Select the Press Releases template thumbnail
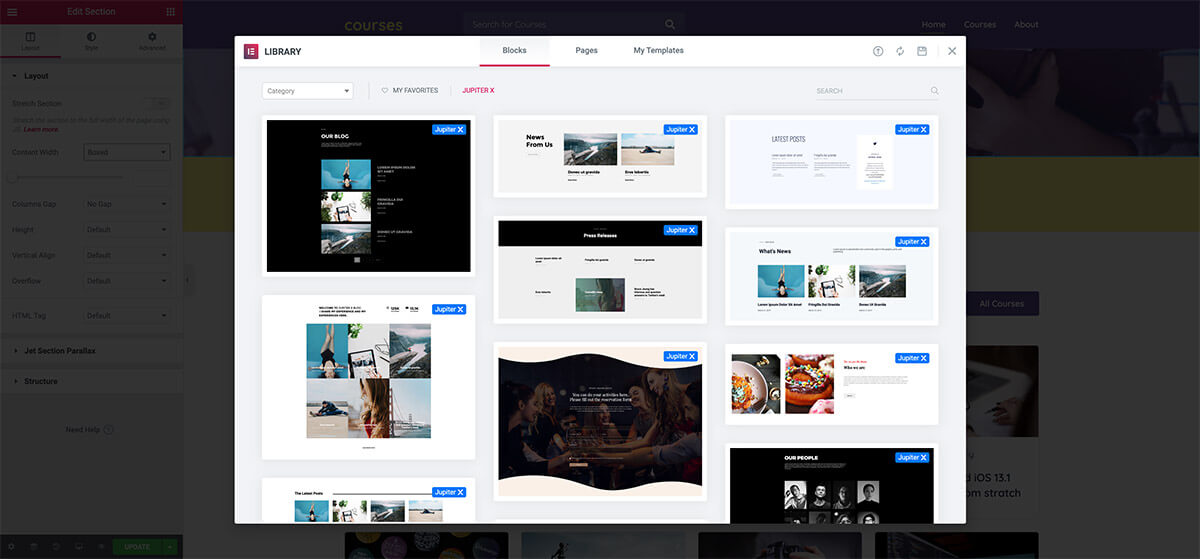 click(600, 271)
